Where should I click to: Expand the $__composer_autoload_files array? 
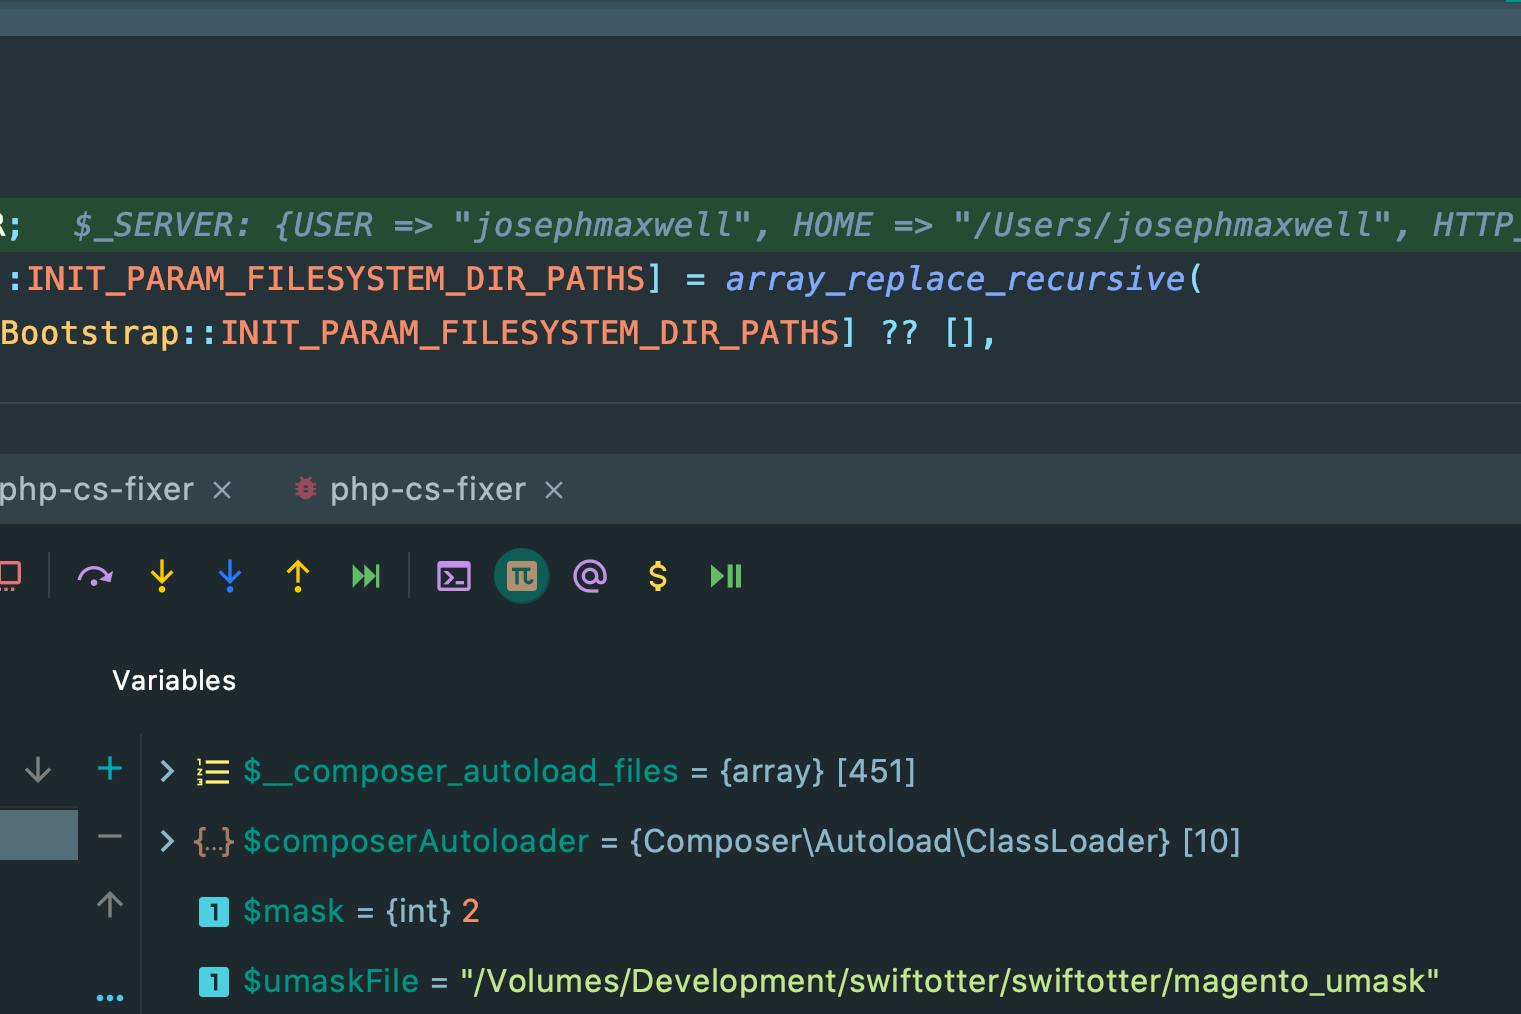click(x=167, y=771)
